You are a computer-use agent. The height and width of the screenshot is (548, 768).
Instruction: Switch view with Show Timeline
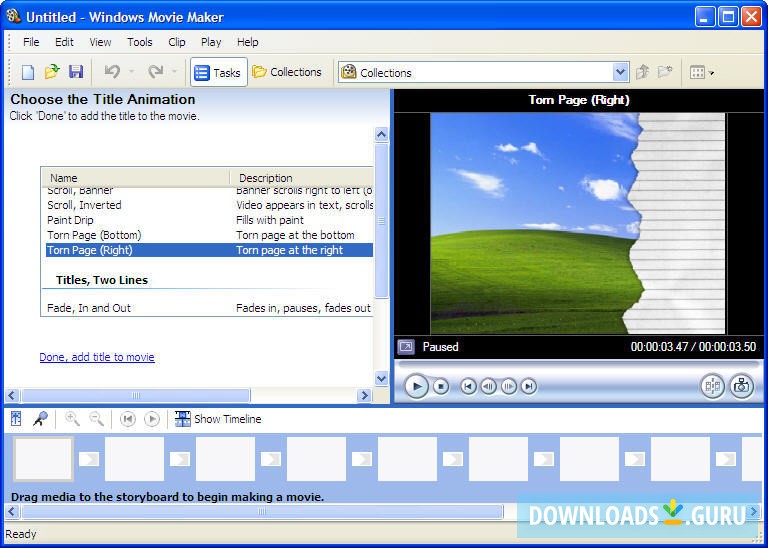[218, 419]
